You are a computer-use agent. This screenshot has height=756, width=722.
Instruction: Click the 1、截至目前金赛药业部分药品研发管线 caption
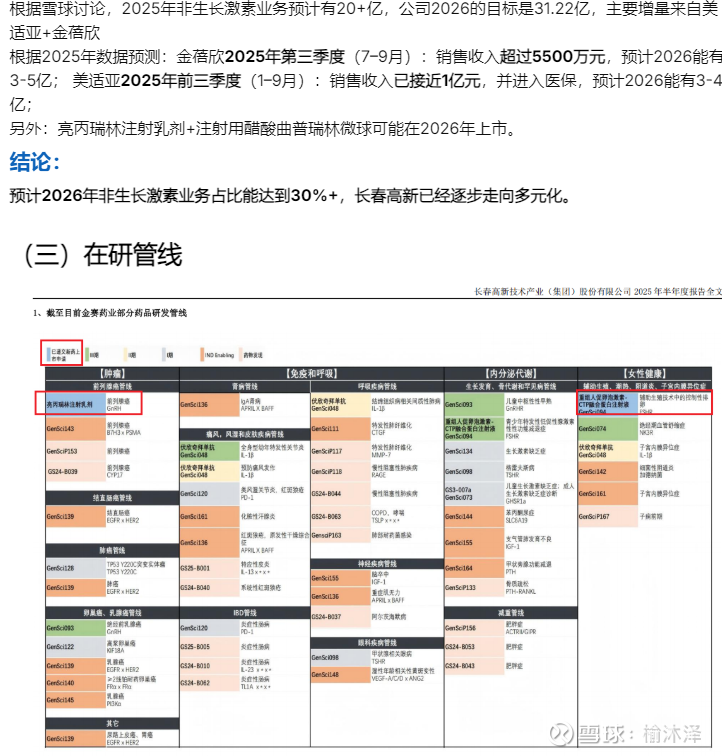tap(110, 313)
